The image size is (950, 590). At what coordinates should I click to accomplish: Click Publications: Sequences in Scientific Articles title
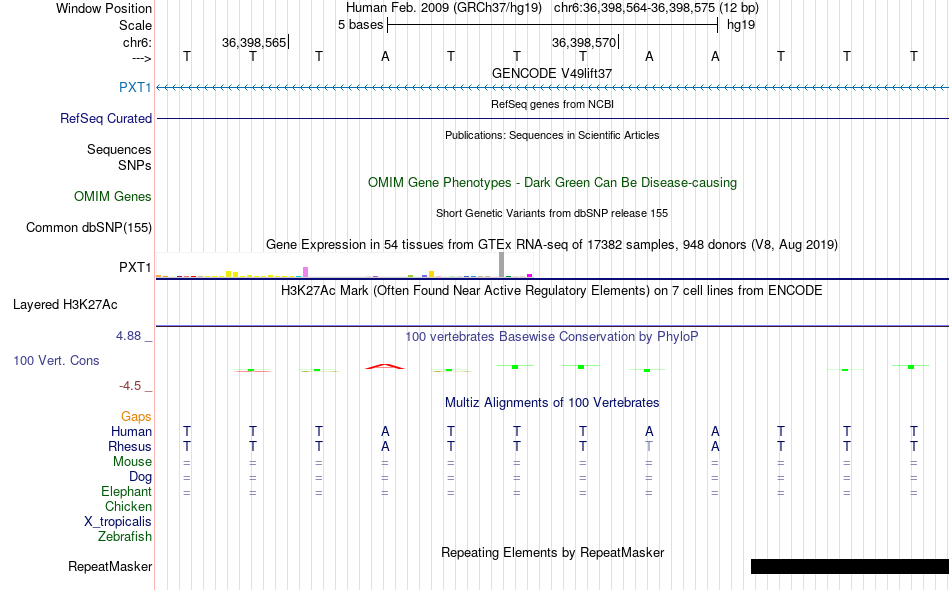552,135
